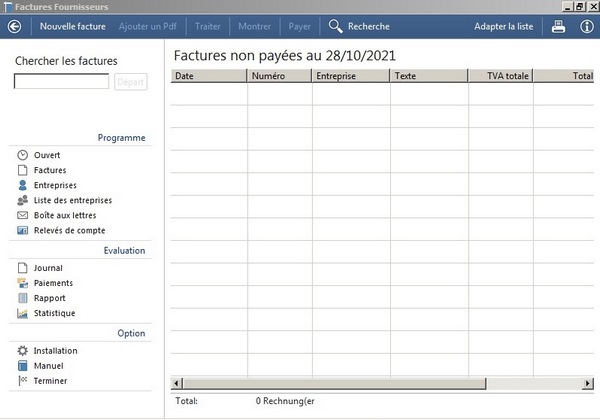Click the flag icon beside Terminer
The height and width of the screenshot is (420, 600).
[x=23, y=381]
